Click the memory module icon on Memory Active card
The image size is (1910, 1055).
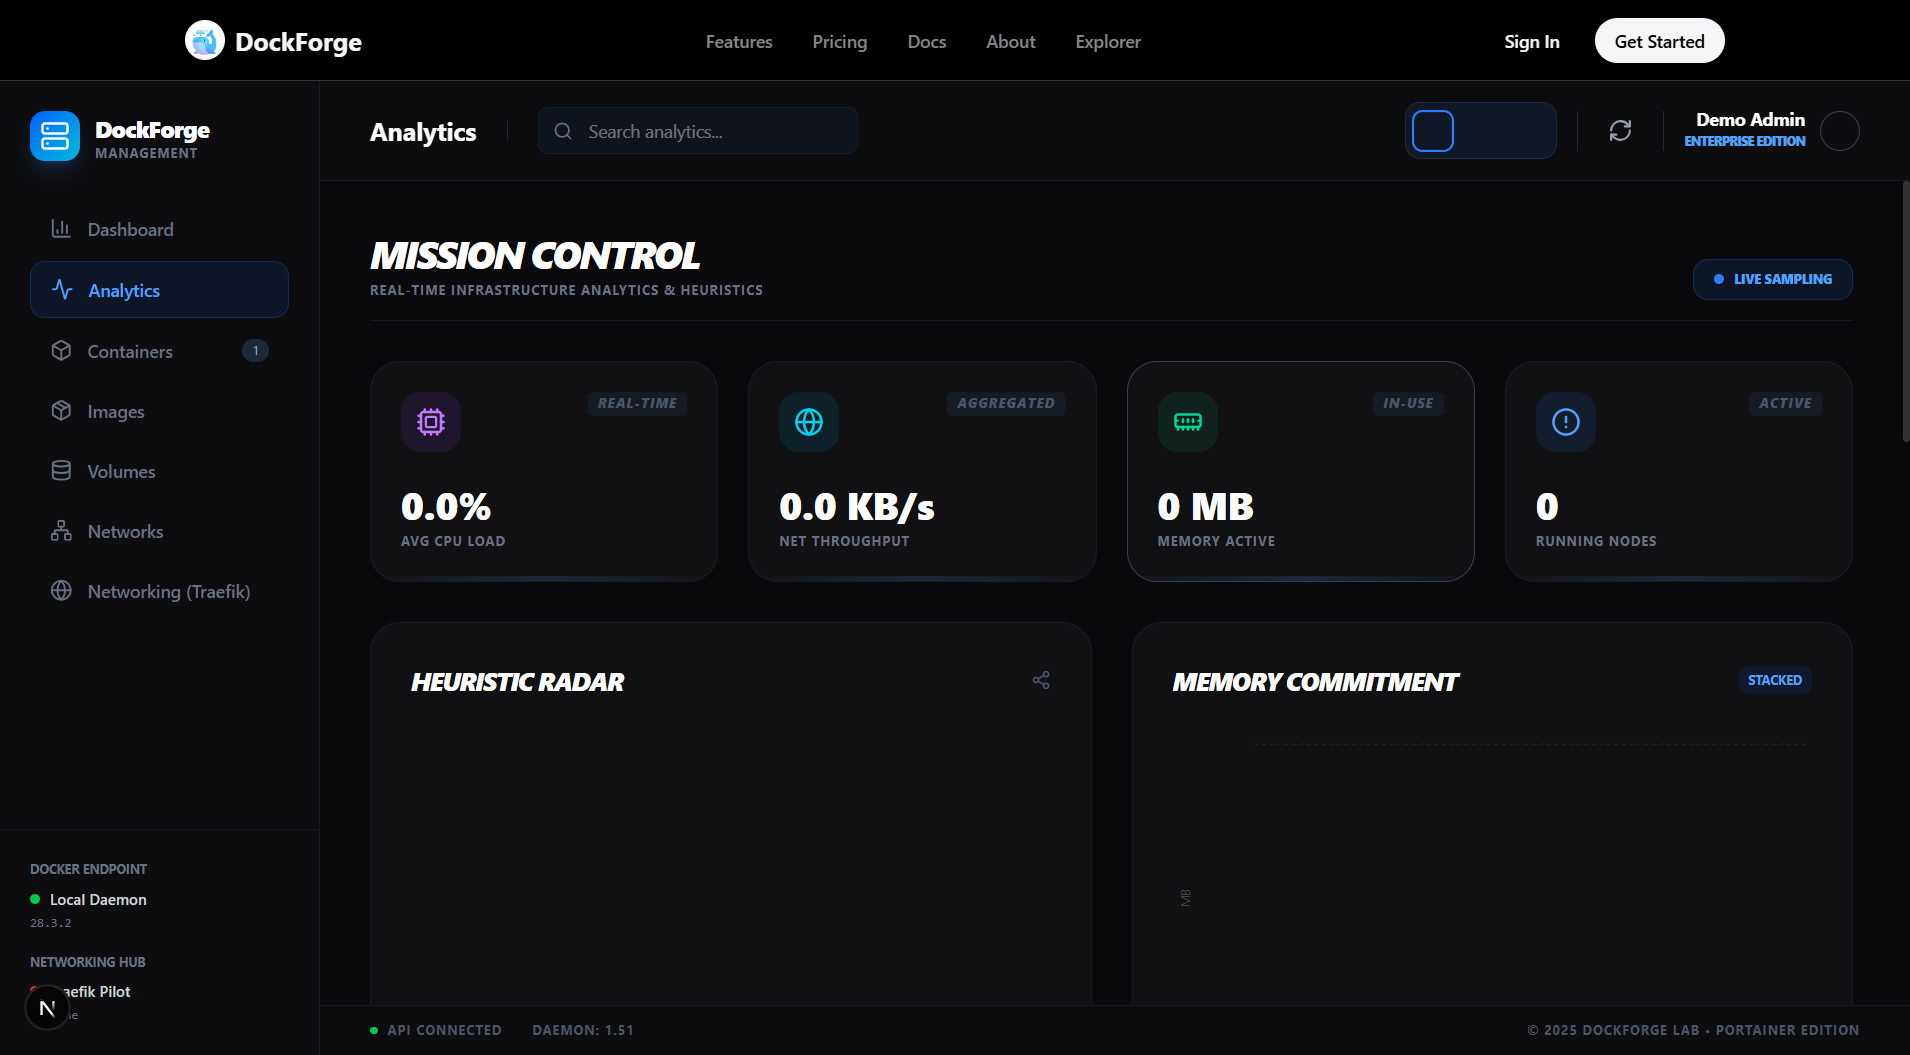coord(1188,421)
